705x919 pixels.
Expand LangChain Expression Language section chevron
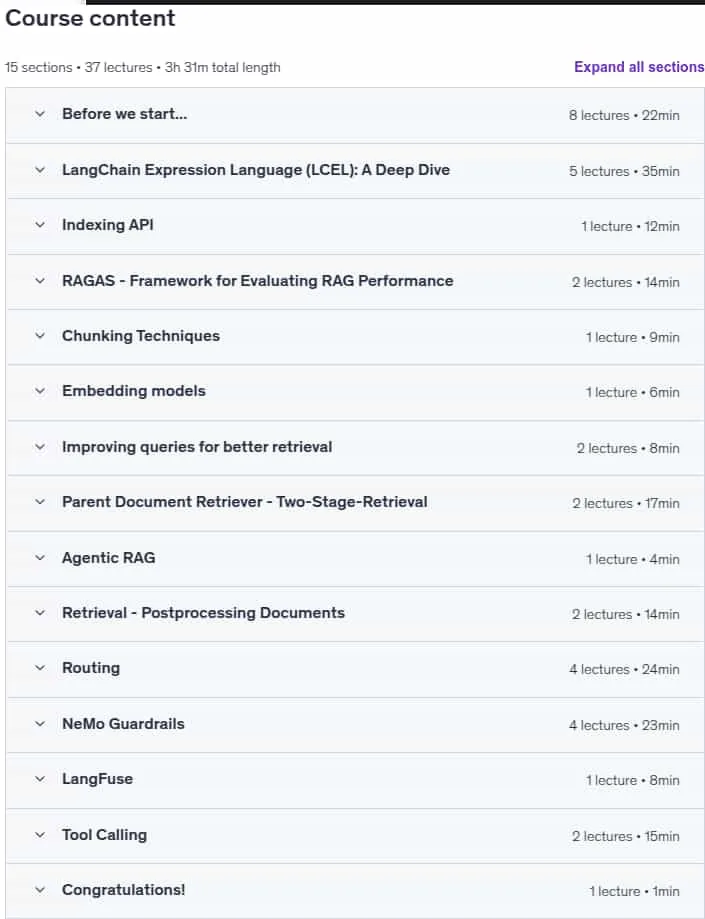40,170
